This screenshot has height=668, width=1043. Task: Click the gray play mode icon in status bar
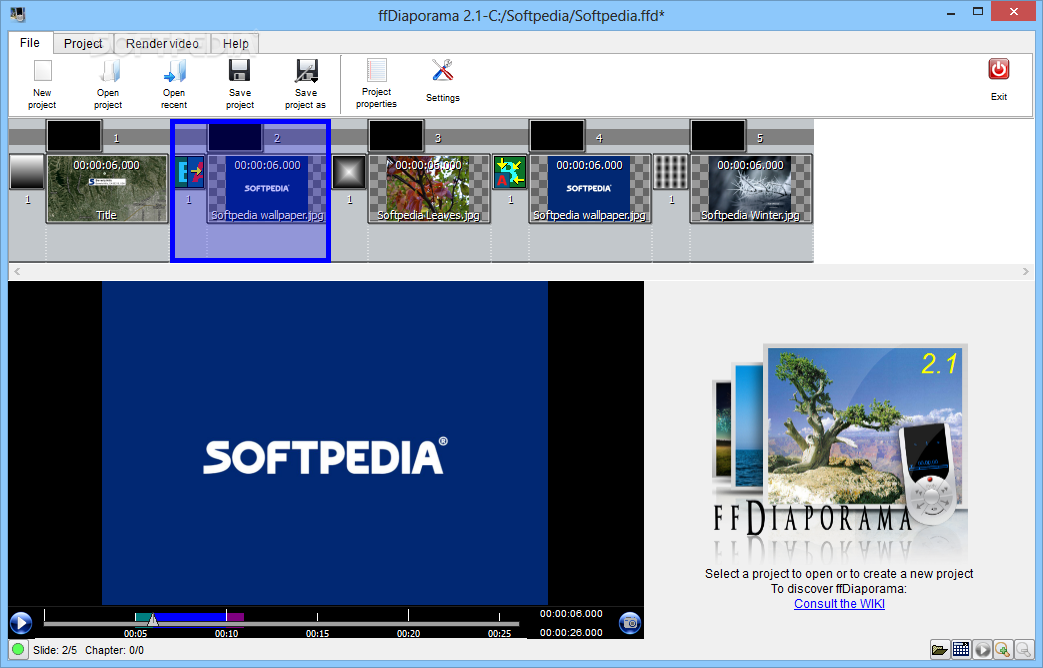pos(982,649)
